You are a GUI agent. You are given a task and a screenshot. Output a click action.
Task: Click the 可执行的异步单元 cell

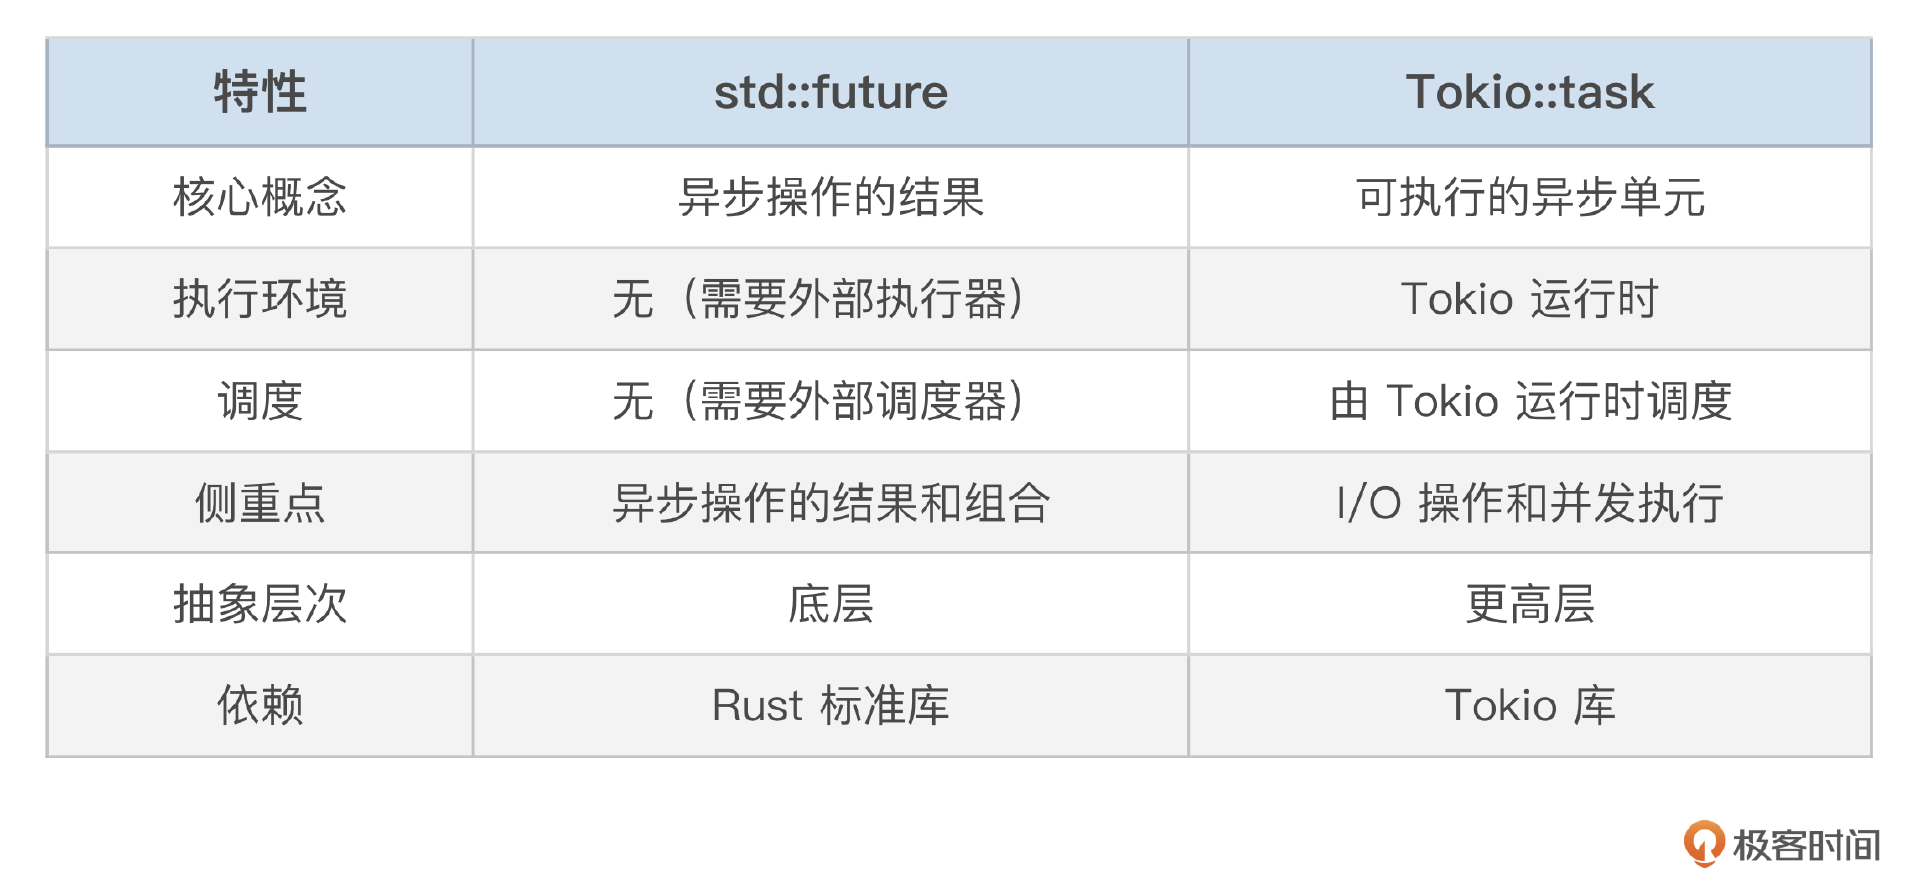(x=1530, y=197)
